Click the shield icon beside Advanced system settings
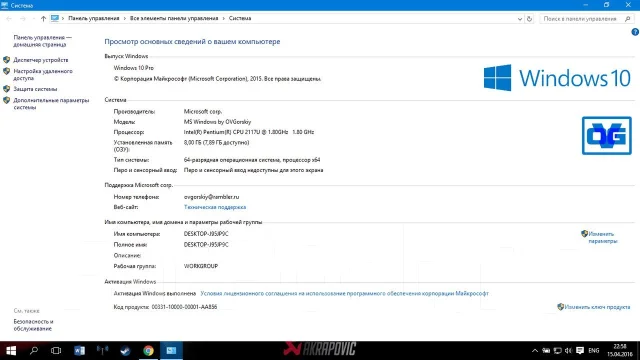The image size is (640, 360). (7, 100)
